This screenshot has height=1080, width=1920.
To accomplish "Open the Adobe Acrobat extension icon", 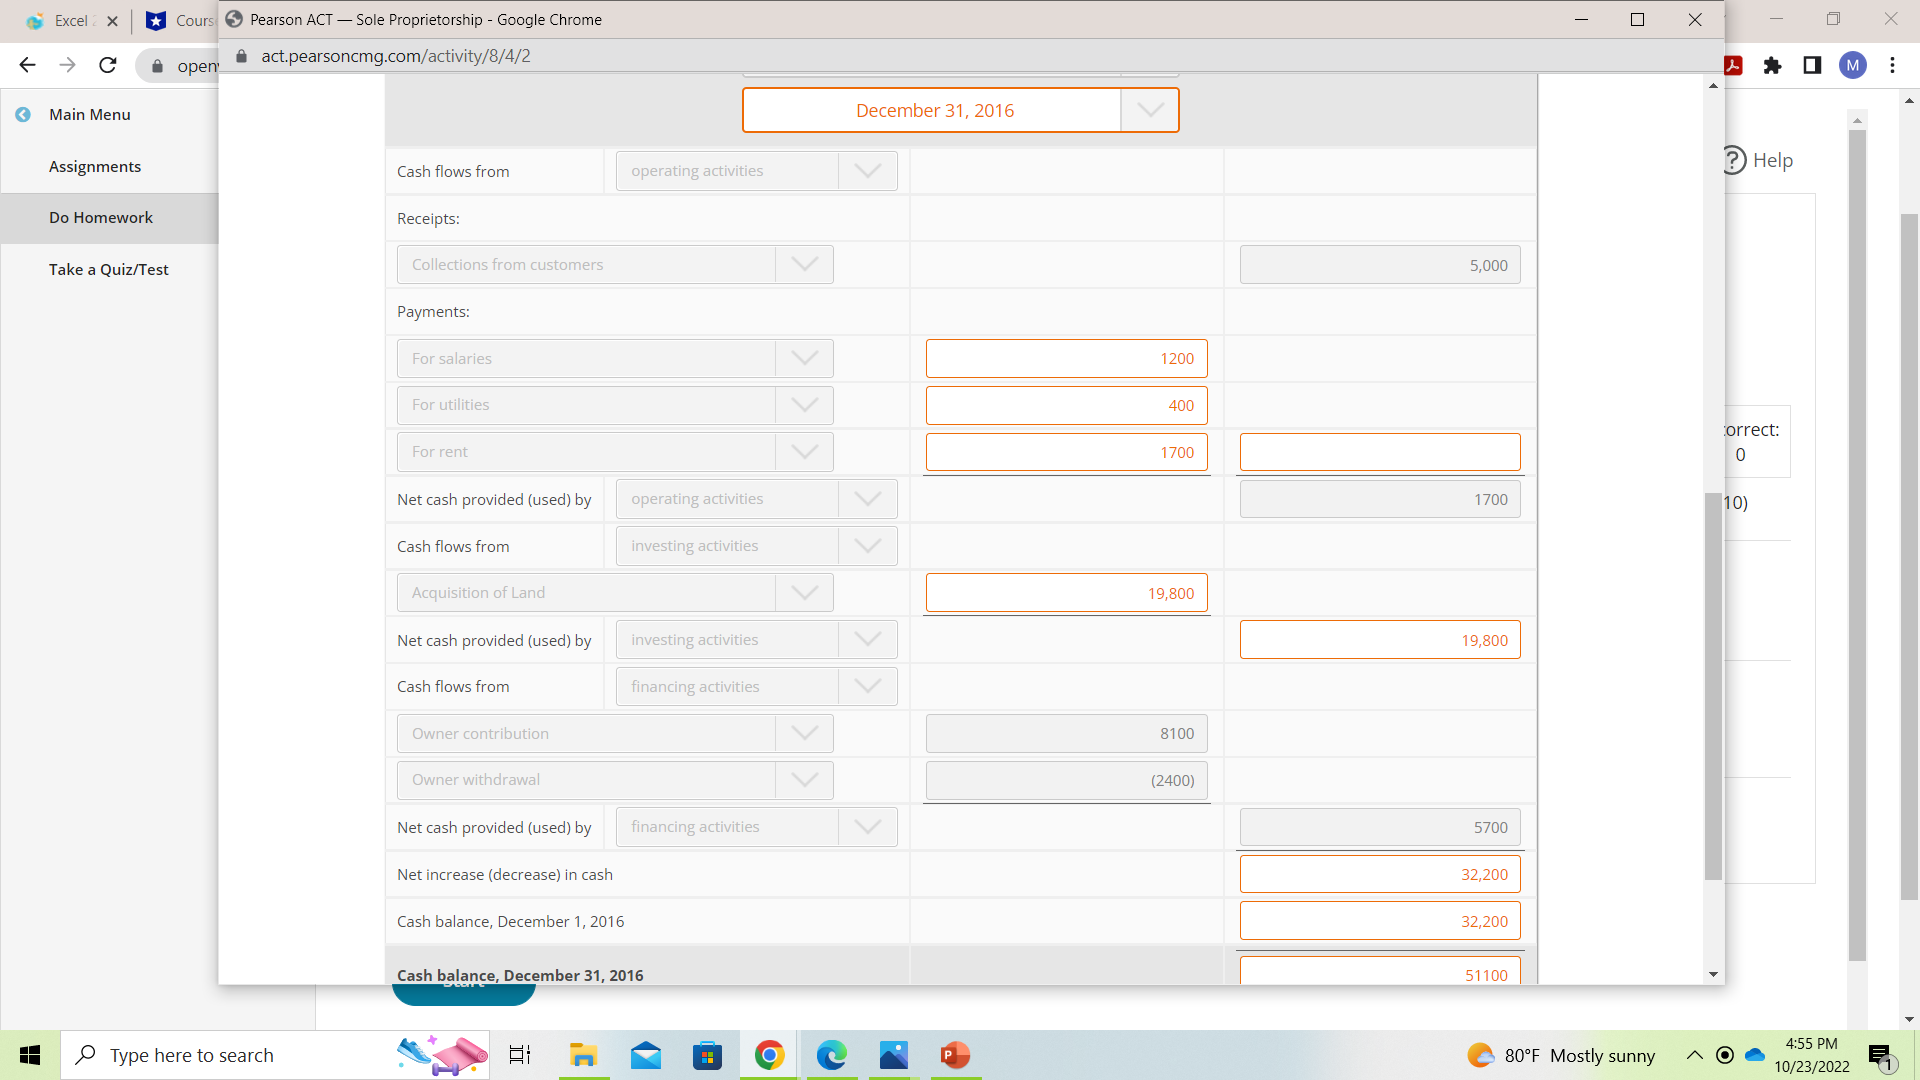I will click(1733, 65).
